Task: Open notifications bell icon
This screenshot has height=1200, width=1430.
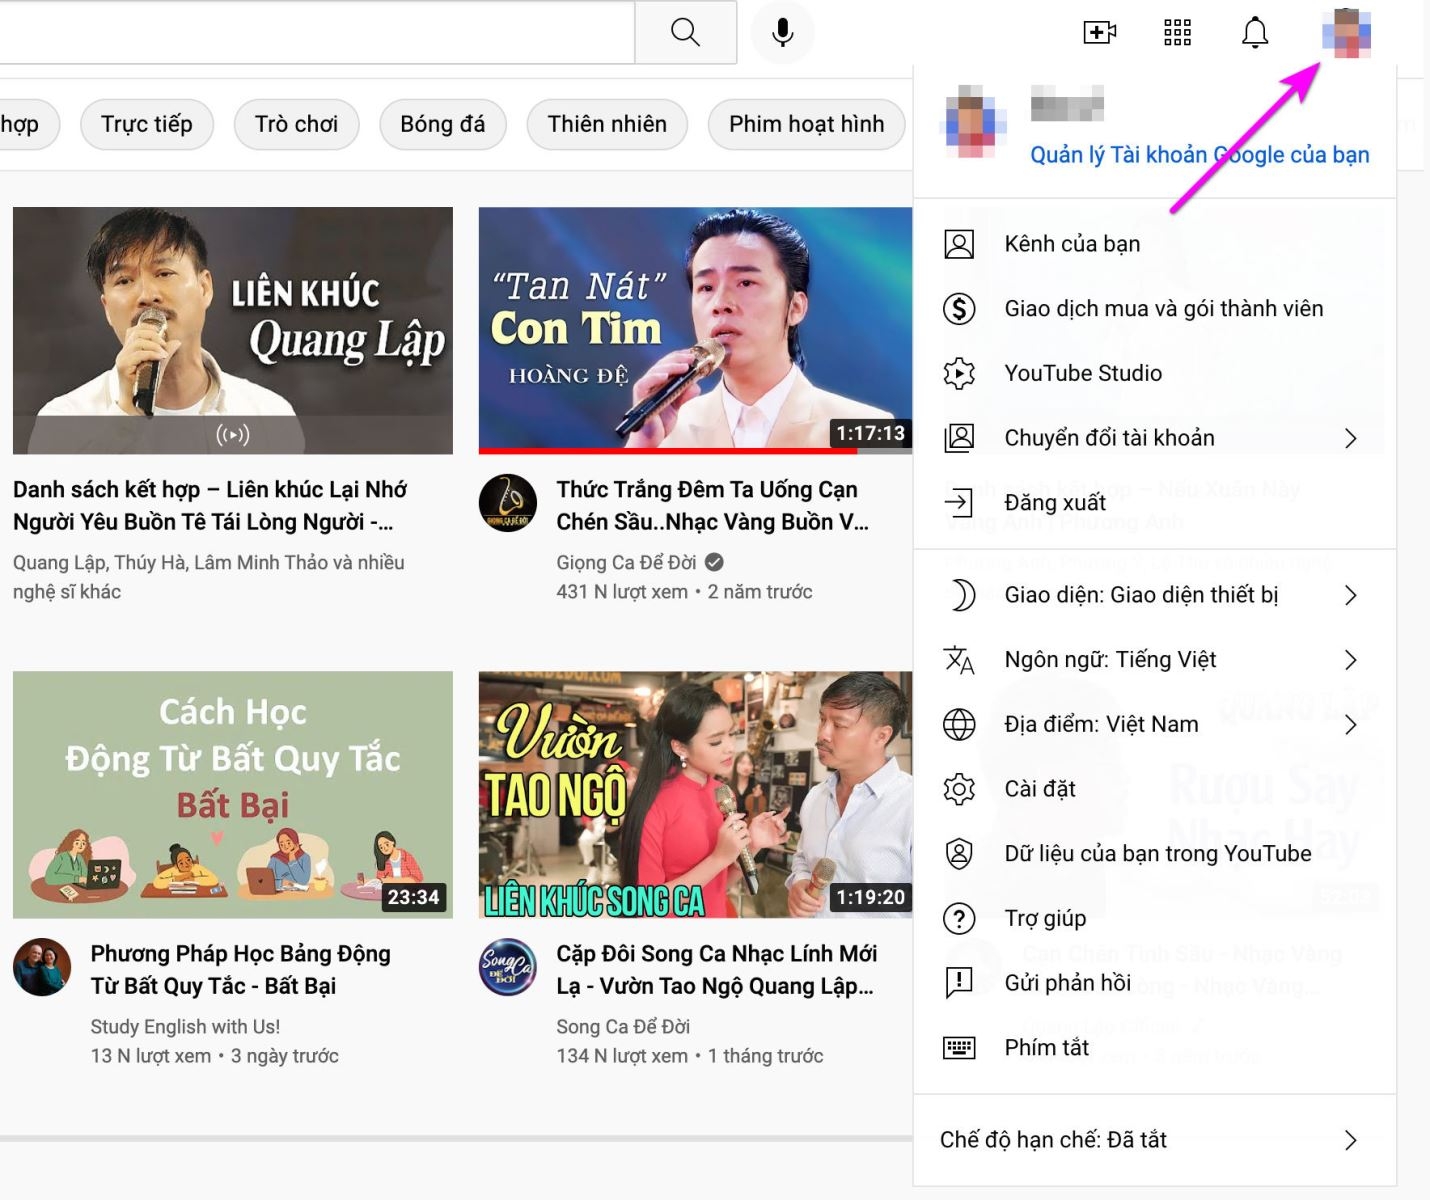Action: 1254,31
